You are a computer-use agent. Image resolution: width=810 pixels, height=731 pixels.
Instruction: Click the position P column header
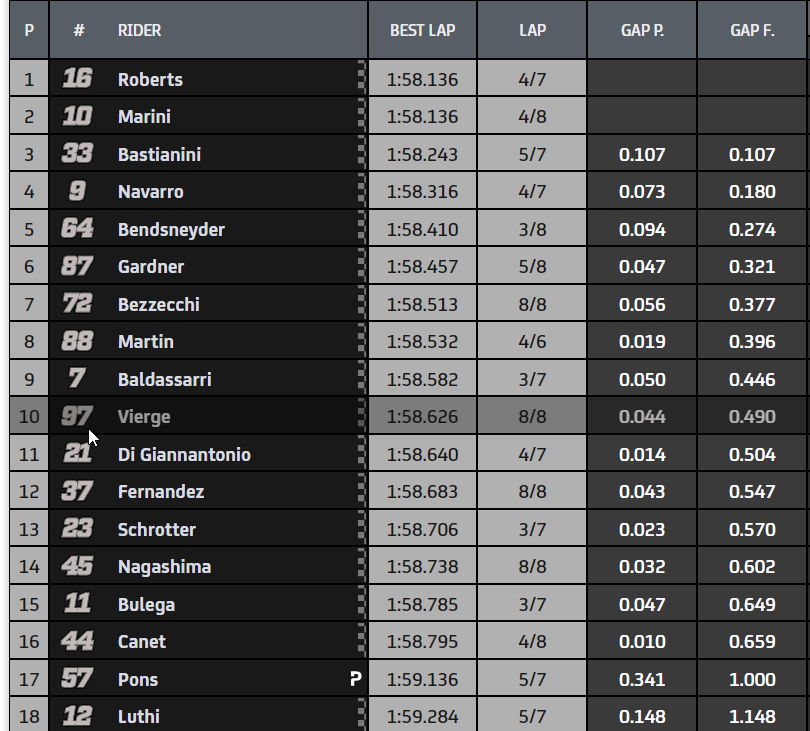point(29,30)
